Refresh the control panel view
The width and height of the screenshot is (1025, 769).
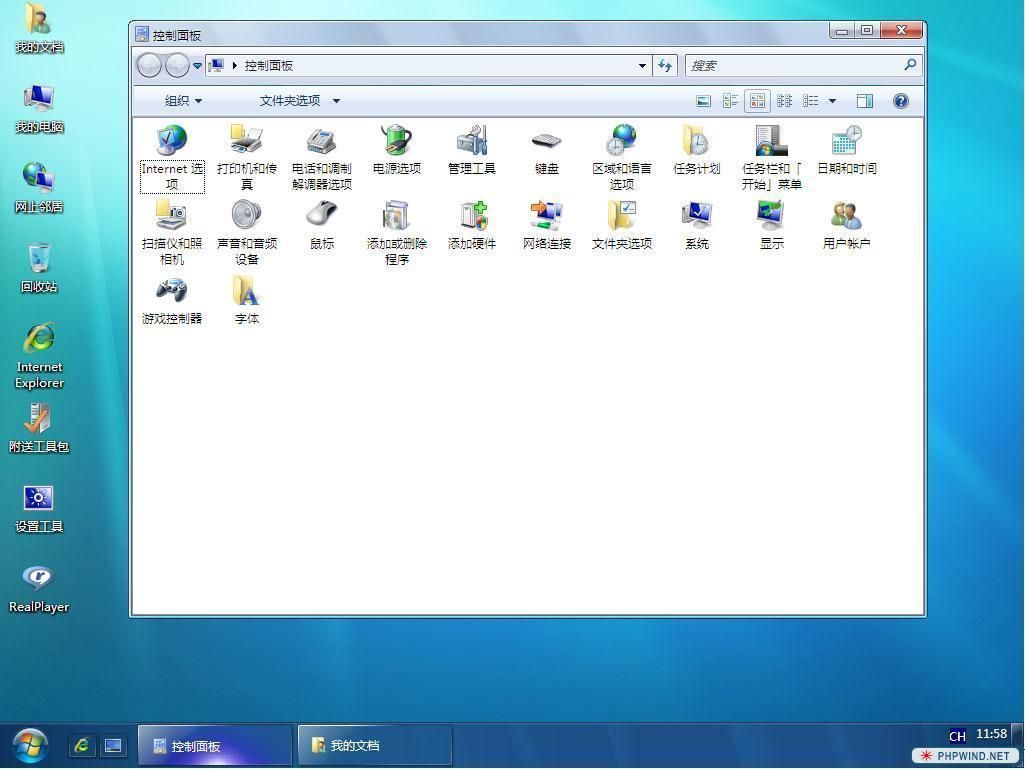pos(665,65)
